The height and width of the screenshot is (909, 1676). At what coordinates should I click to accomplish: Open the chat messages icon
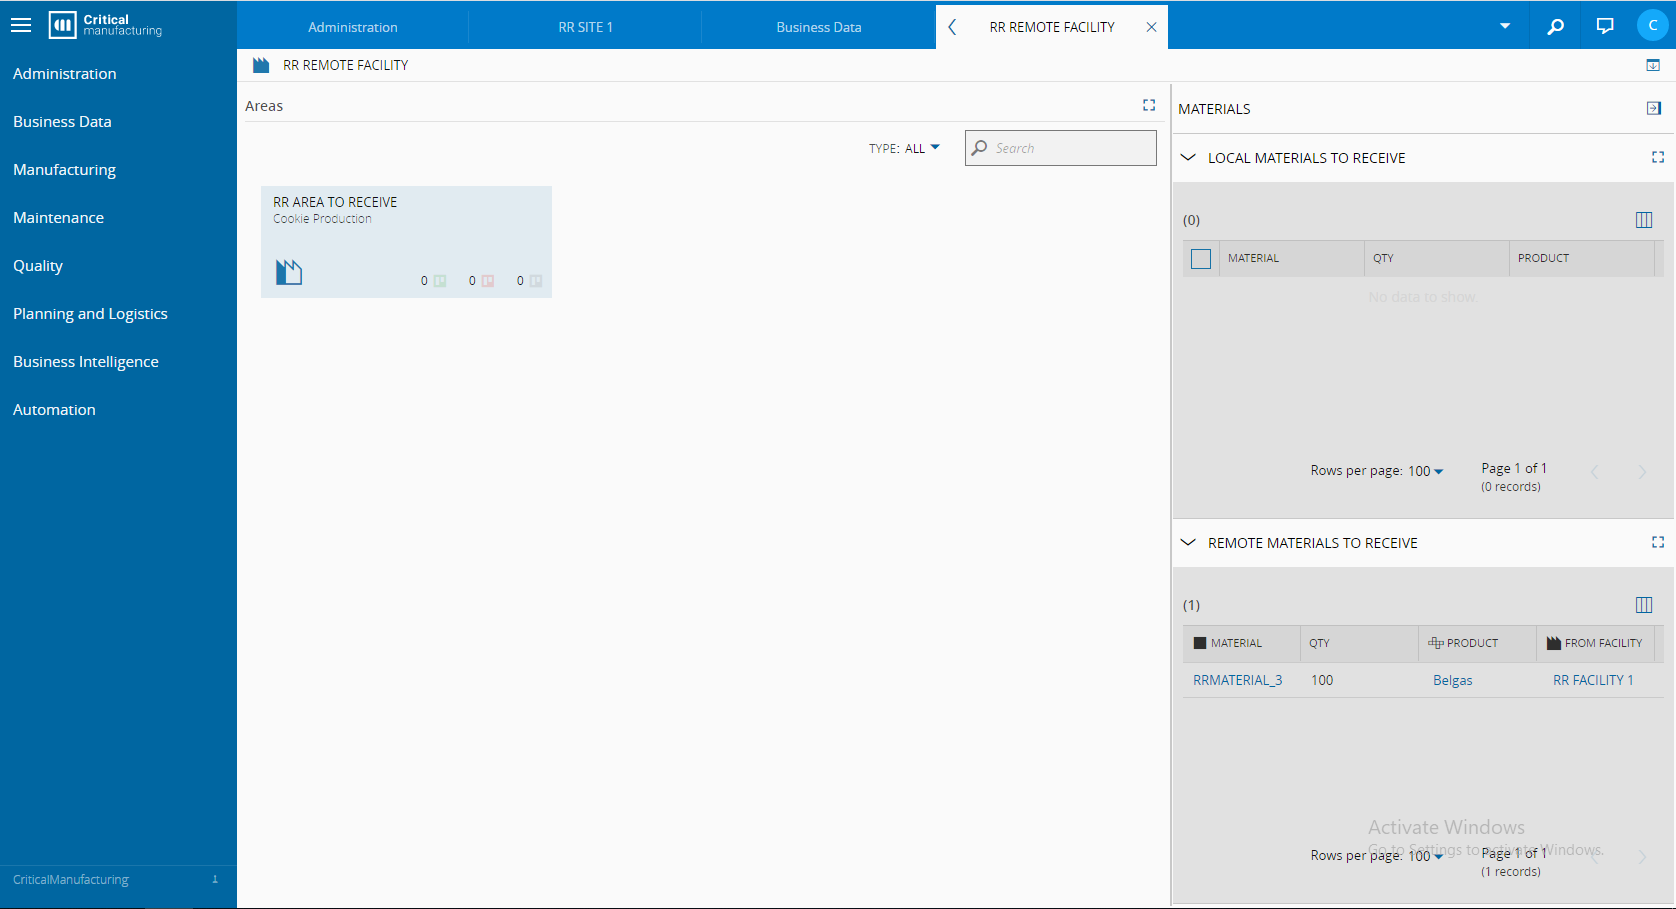[1605, 26]
